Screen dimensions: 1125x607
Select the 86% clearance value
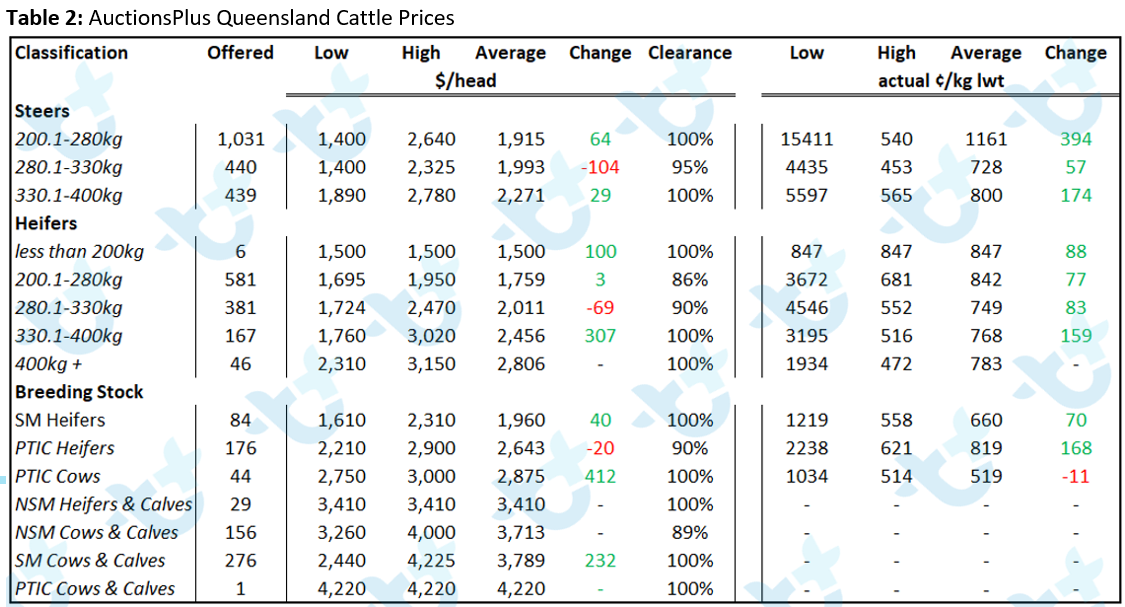click(x=690, y=280)
